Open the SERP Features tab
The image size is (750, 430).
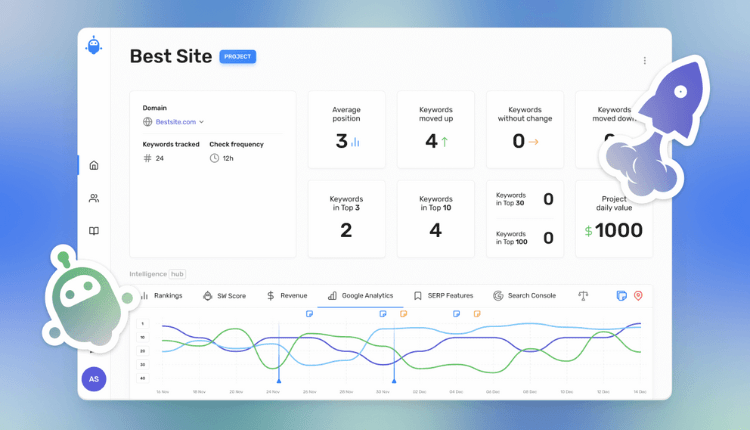click(x=443, y=296)
